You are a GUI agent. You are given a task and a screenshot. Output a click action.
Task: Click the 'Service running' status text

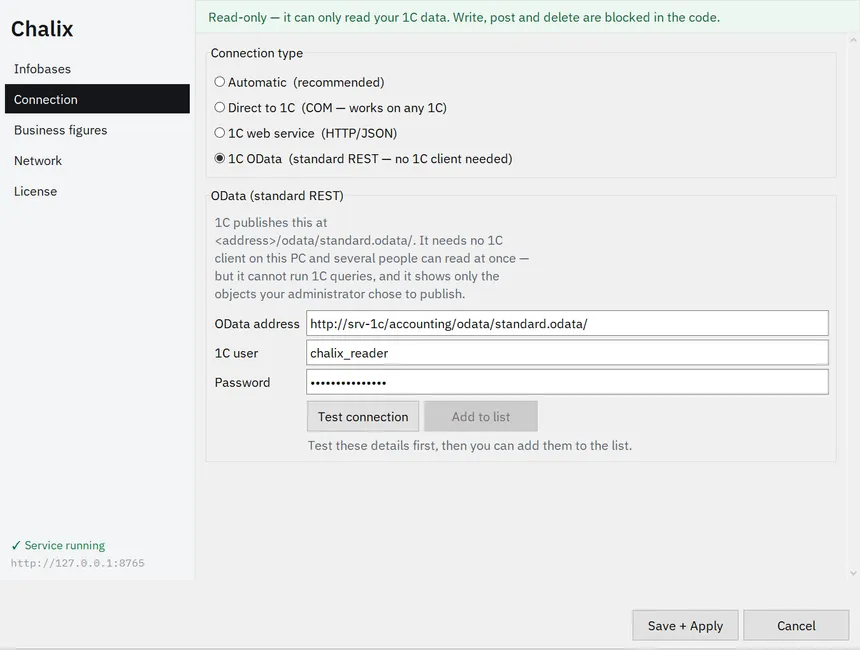pyautogui.click(x=65, y=545)
